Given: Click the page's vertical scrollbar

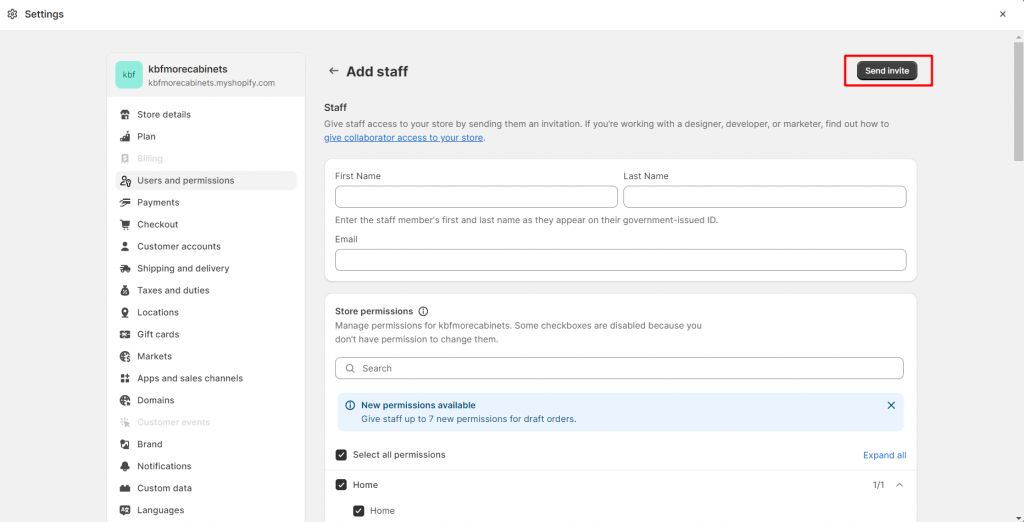Looking at the screenshot, I should (1018, 100).
